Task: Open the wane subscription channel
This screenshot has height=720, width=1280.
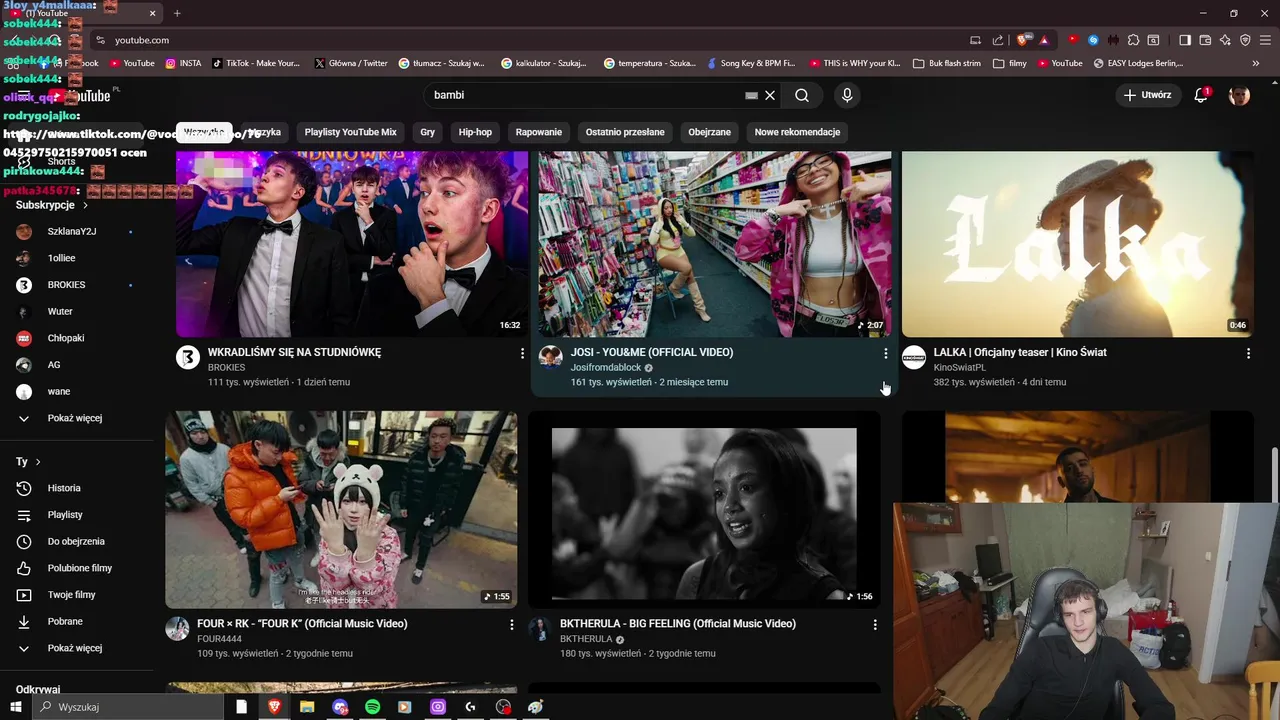Action: point(75,392)
